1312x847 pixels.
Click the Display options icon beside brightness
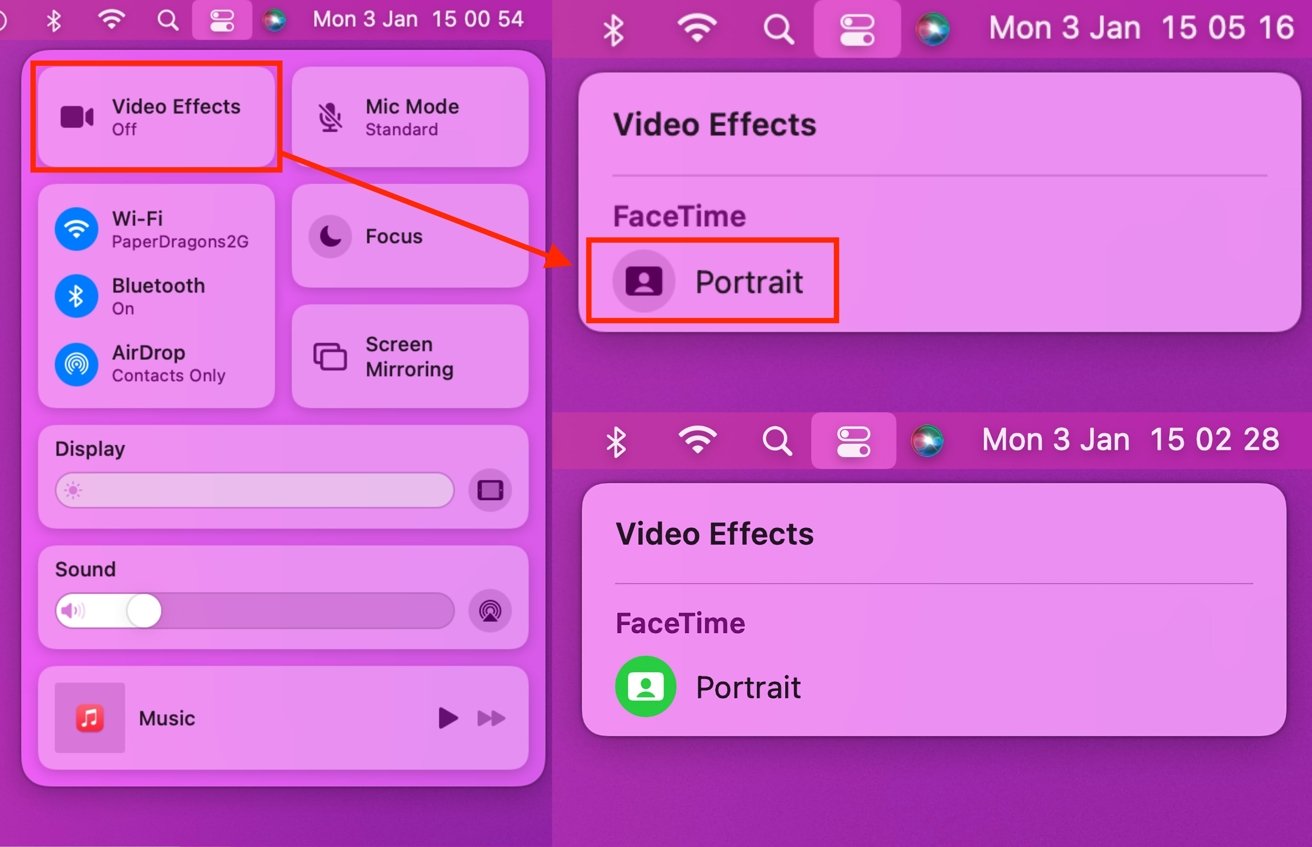coord(490,491)
